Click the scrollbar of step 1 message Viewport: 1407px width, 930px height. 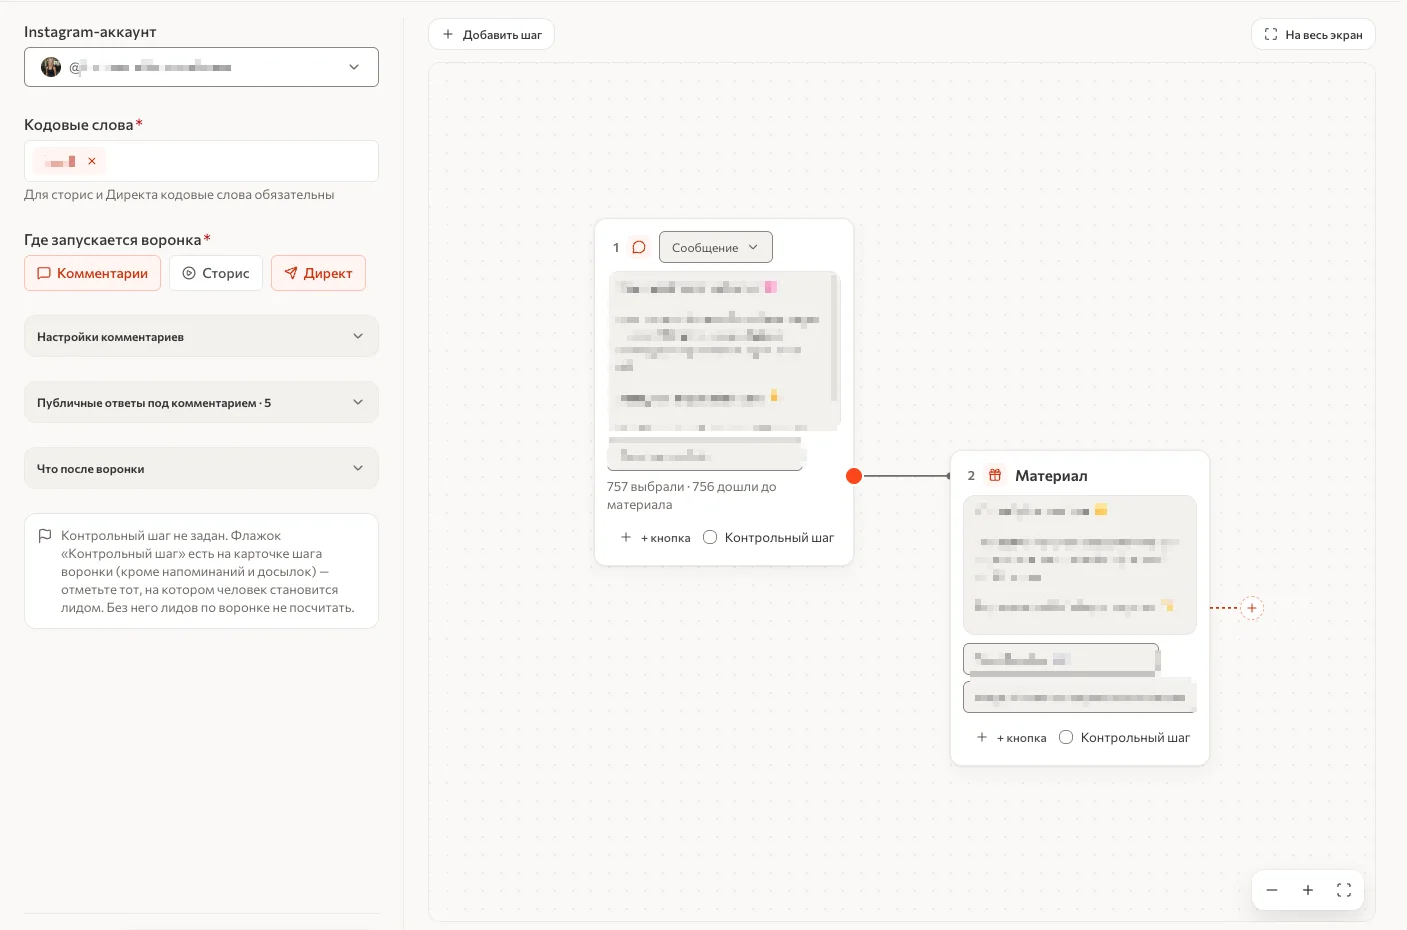[x=835, y=340]
